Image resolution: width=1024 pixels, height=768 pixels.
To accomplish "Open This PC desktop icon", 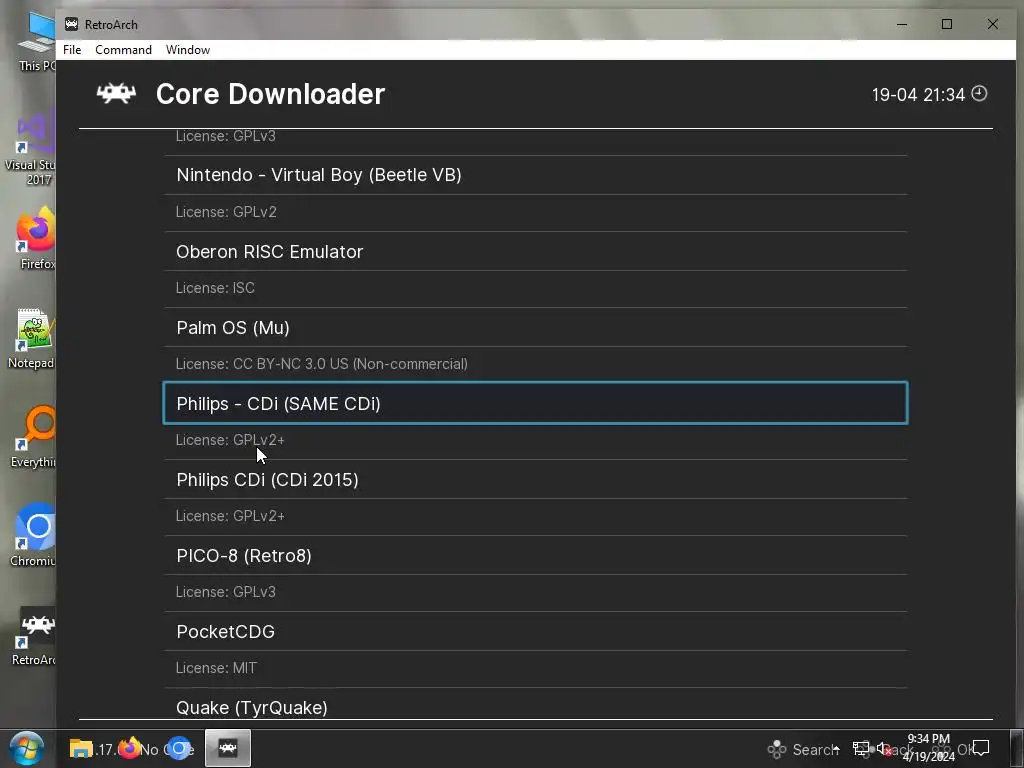I will [36, 42].
